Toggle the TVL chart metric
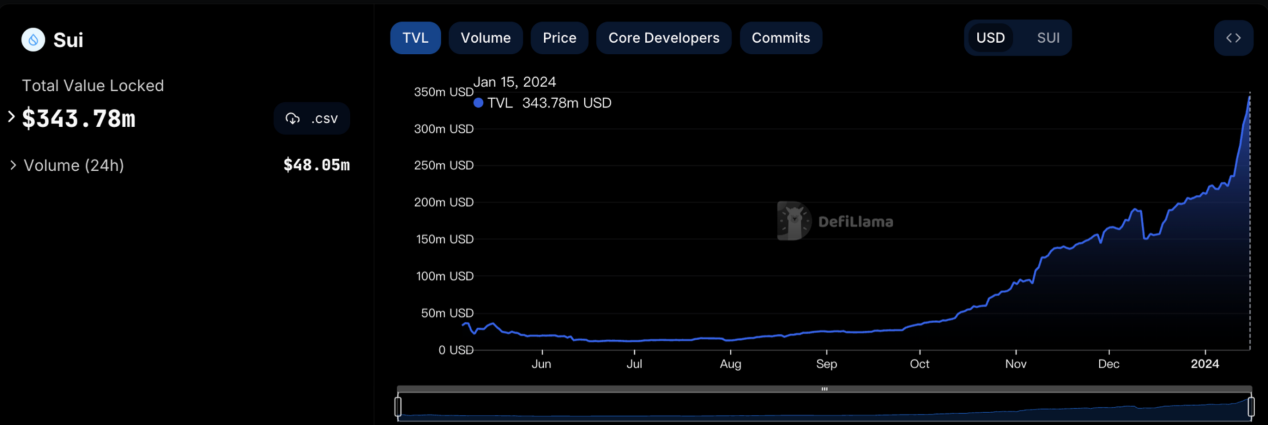The image size is (1268, 425). click(415, 38)
